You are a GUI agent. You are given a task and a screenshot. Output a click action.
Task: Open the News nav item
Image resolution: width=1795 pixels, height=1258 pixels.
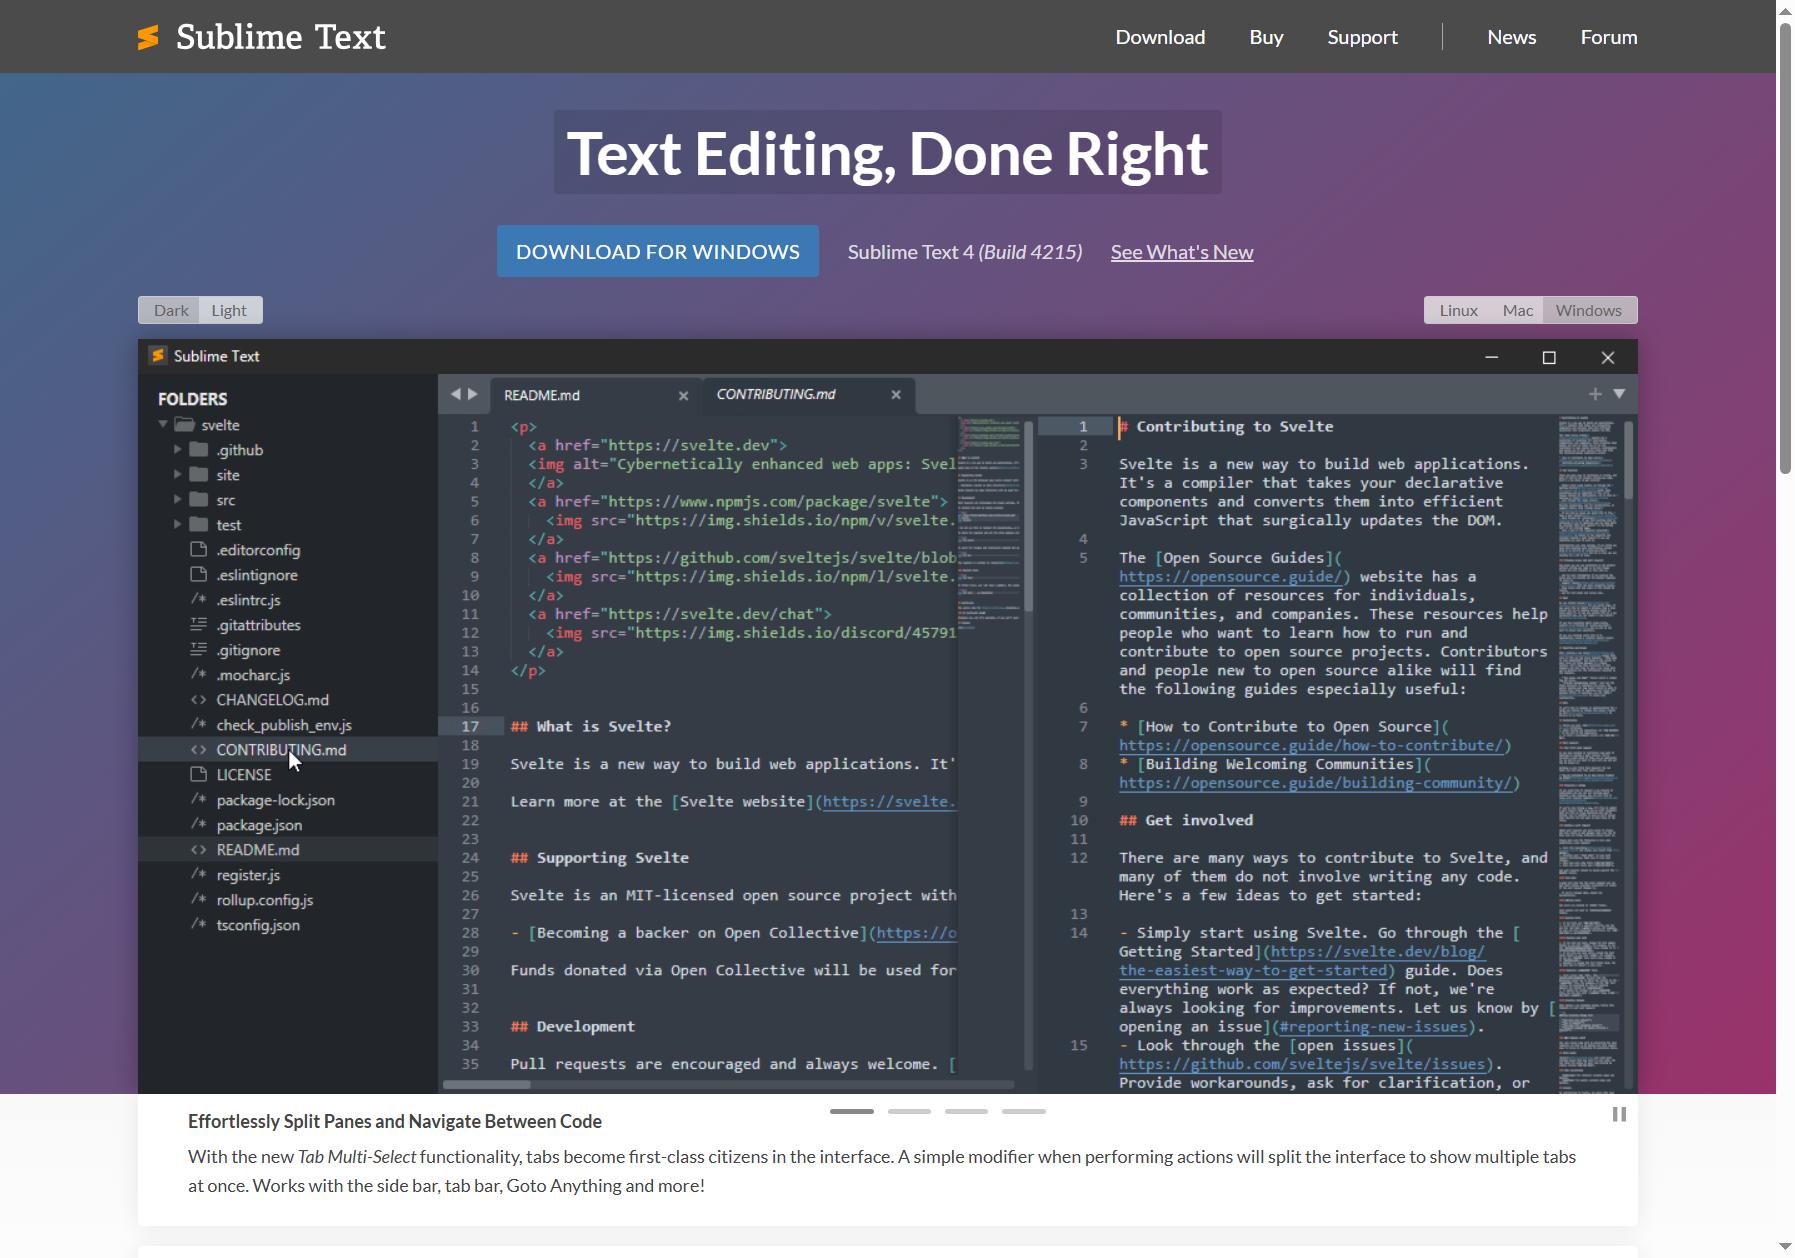(1511, 37)
